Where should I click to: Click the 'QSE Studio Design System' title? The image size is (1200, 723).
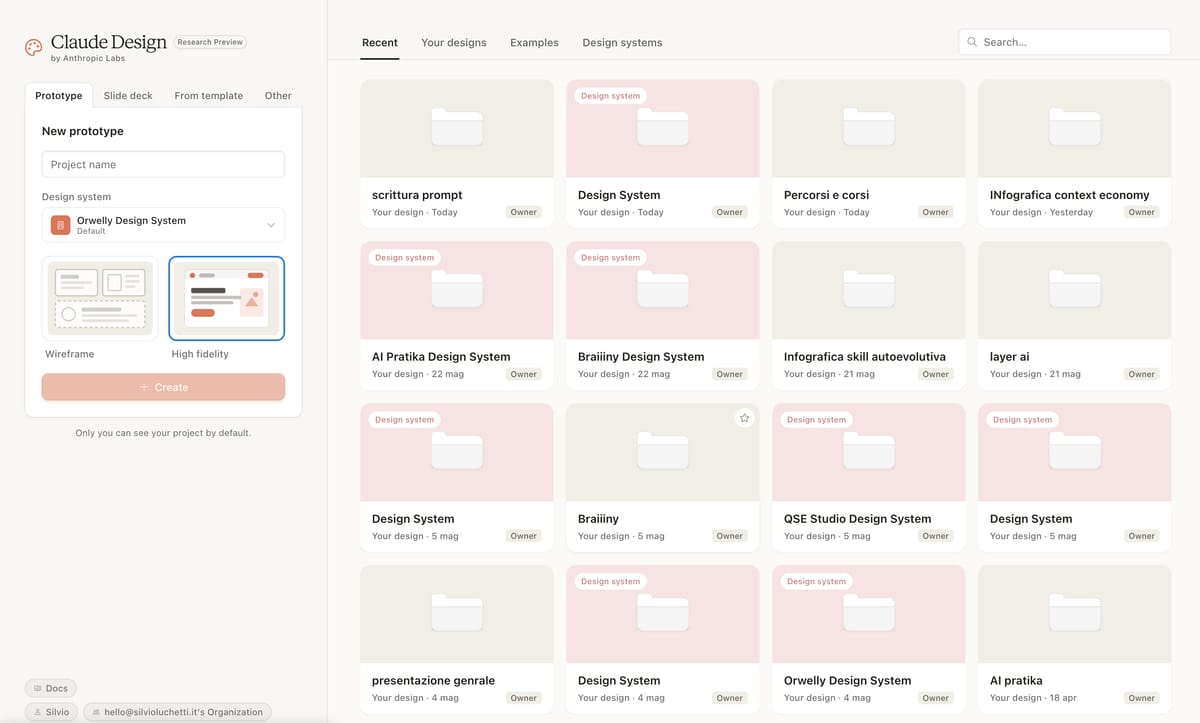point(857,519)
